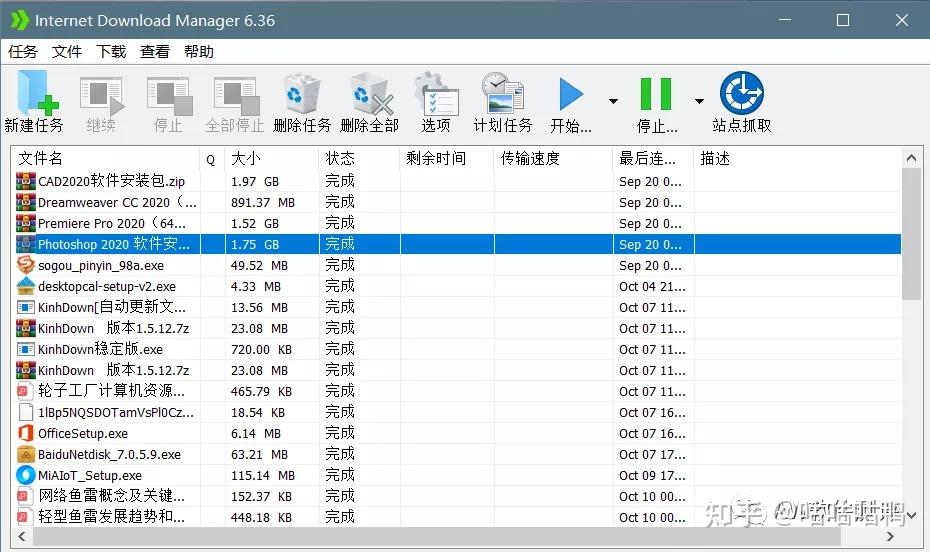930x552 pixels.
Task: Sort by the 剩余时间 column header
Action: [x=447, y=158]
